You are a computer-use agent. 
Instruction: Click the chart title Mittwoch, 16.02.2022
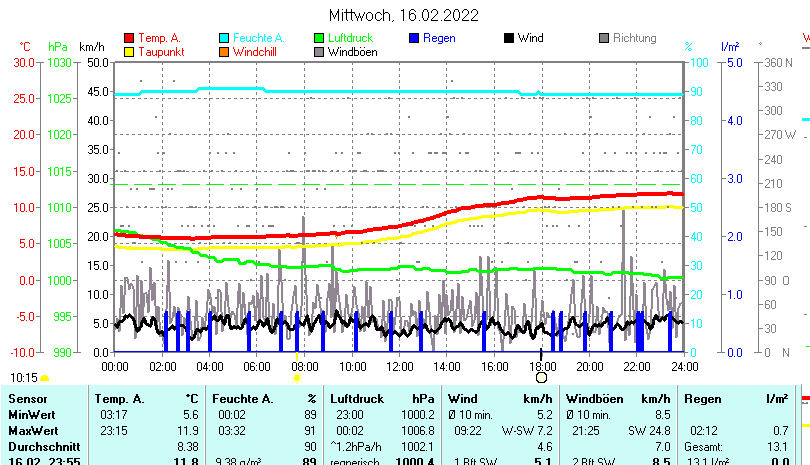[404, 15]
